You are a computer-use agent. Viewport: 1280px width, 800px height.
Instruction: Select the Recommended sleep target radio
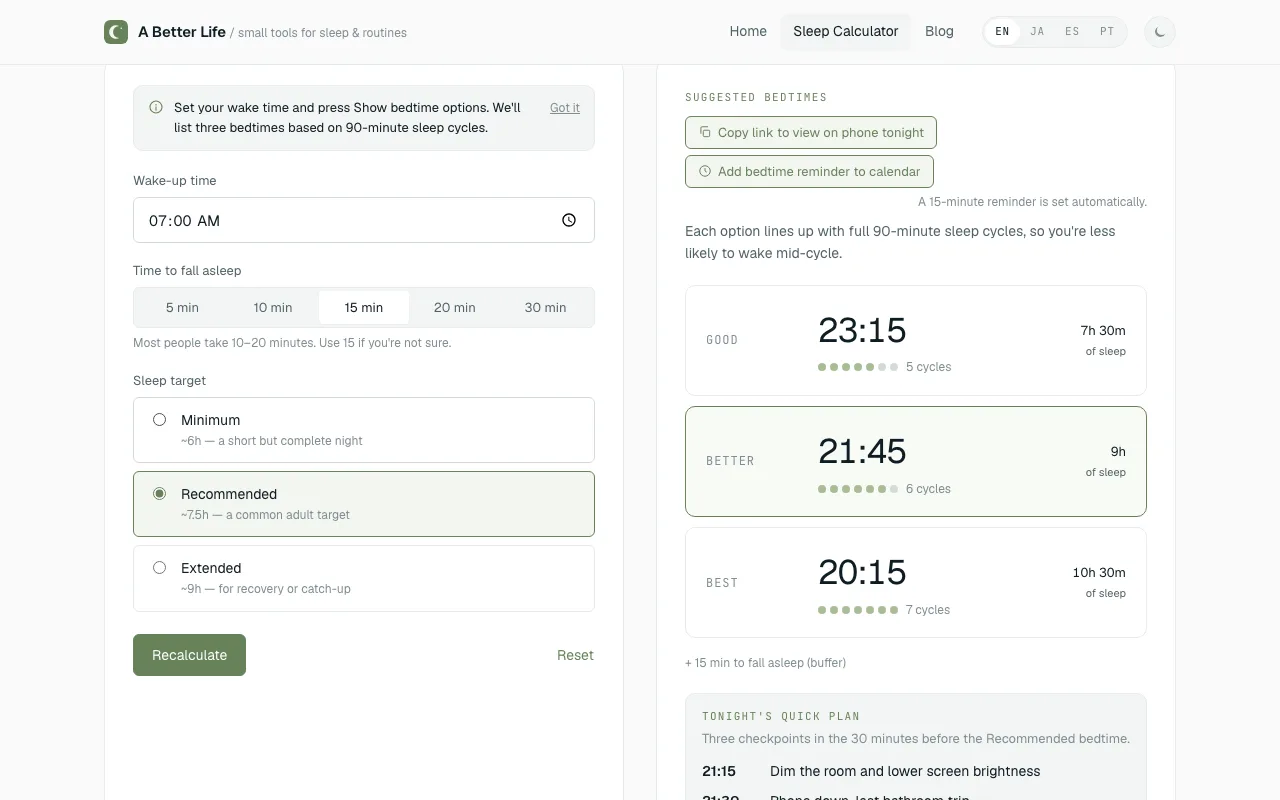159,494
